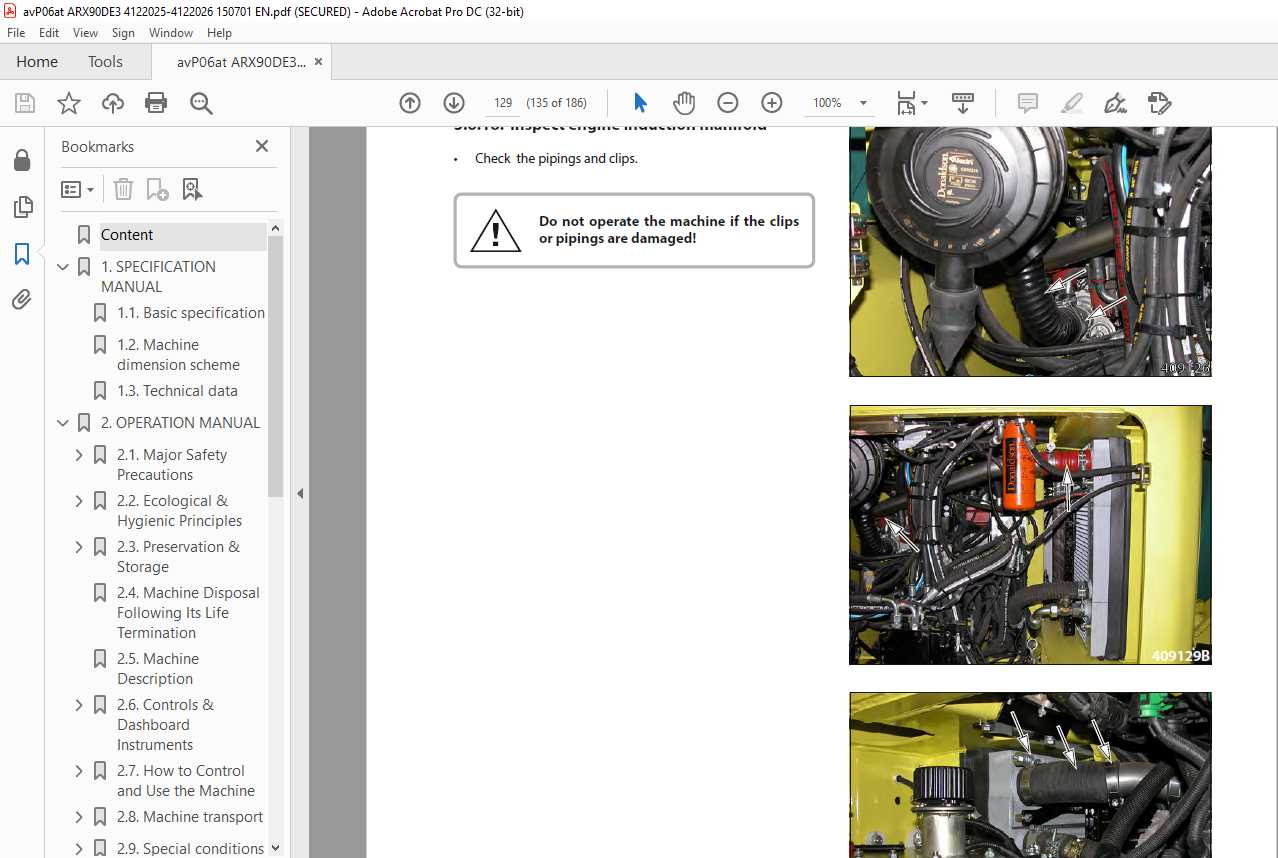This screenshot has height=858, width=1278.
Task: Click the scrolling mode toolbar icon
Action: tap(963, 103)
